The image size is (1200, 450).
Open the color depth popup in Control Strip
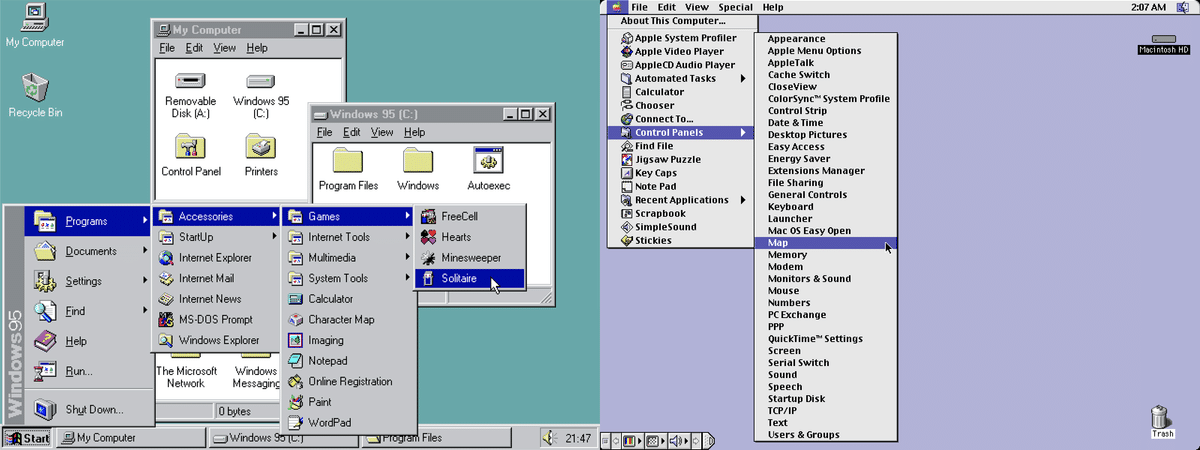point(631,440)
